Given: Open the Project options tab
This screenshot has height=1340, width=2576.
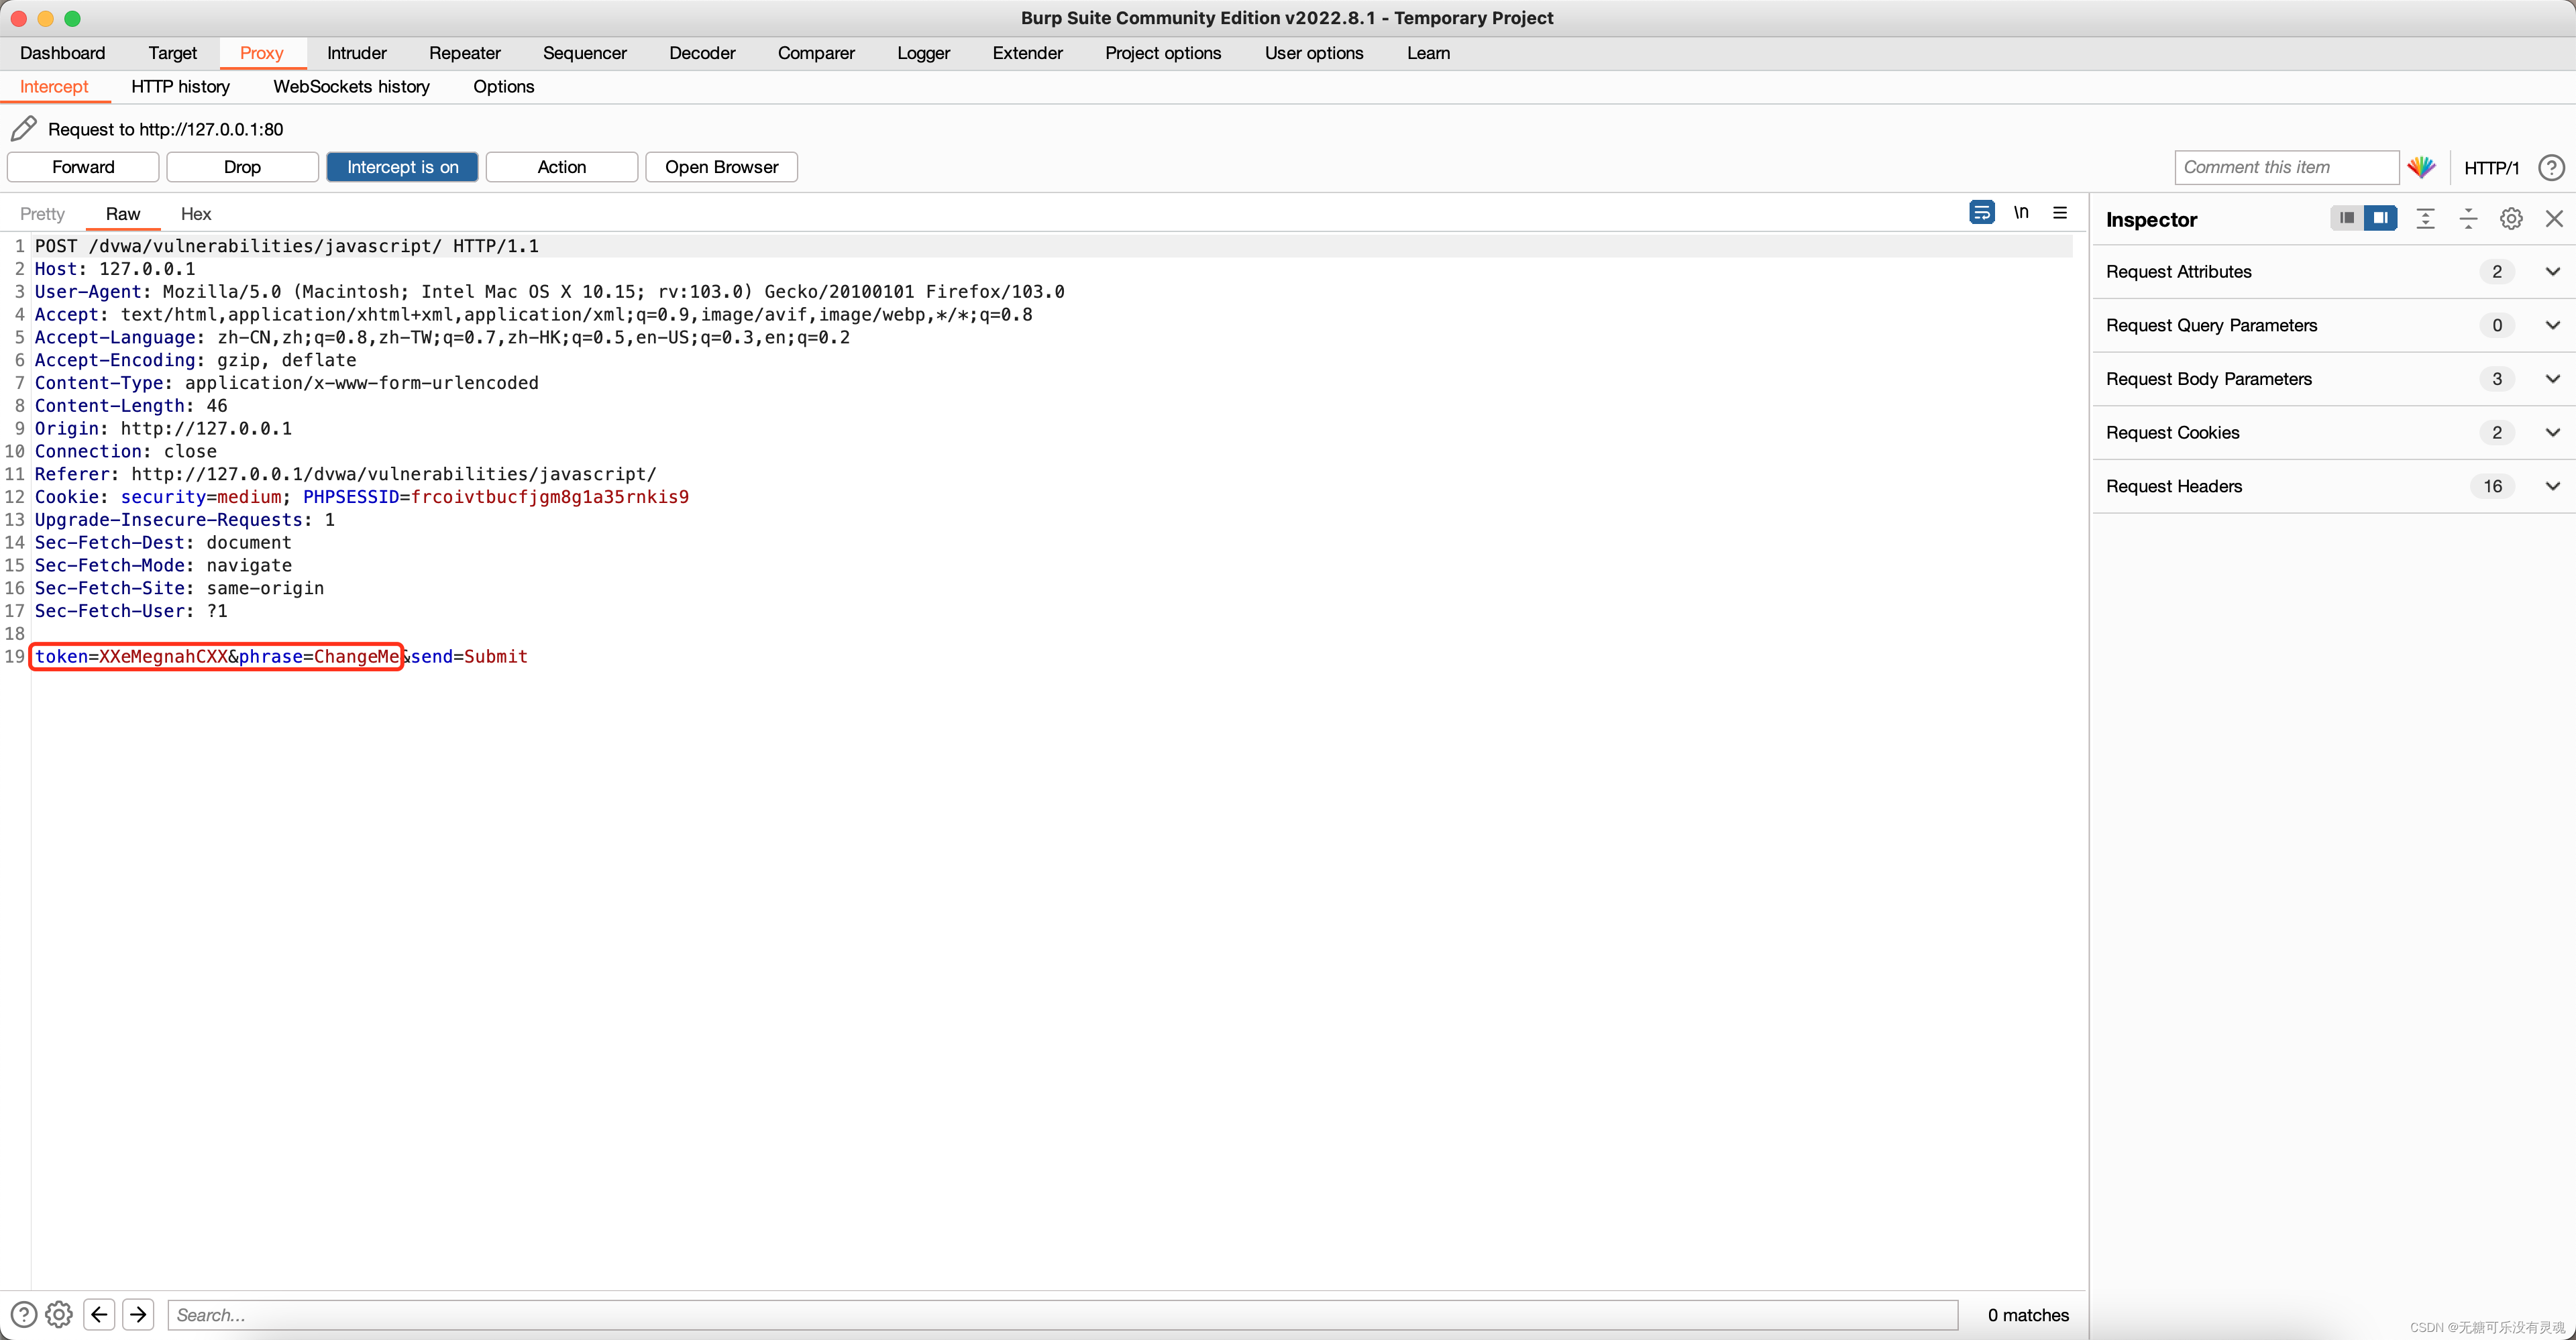Looking at the screenshot, I should tap(1163, 53).
